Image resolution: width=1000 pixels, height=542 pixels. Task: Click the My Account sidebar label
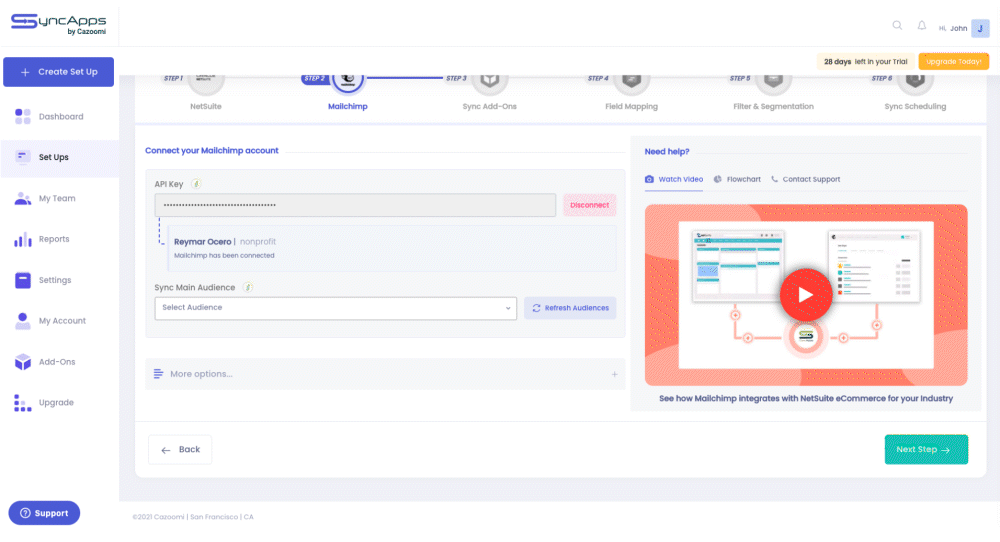point(62,321)
